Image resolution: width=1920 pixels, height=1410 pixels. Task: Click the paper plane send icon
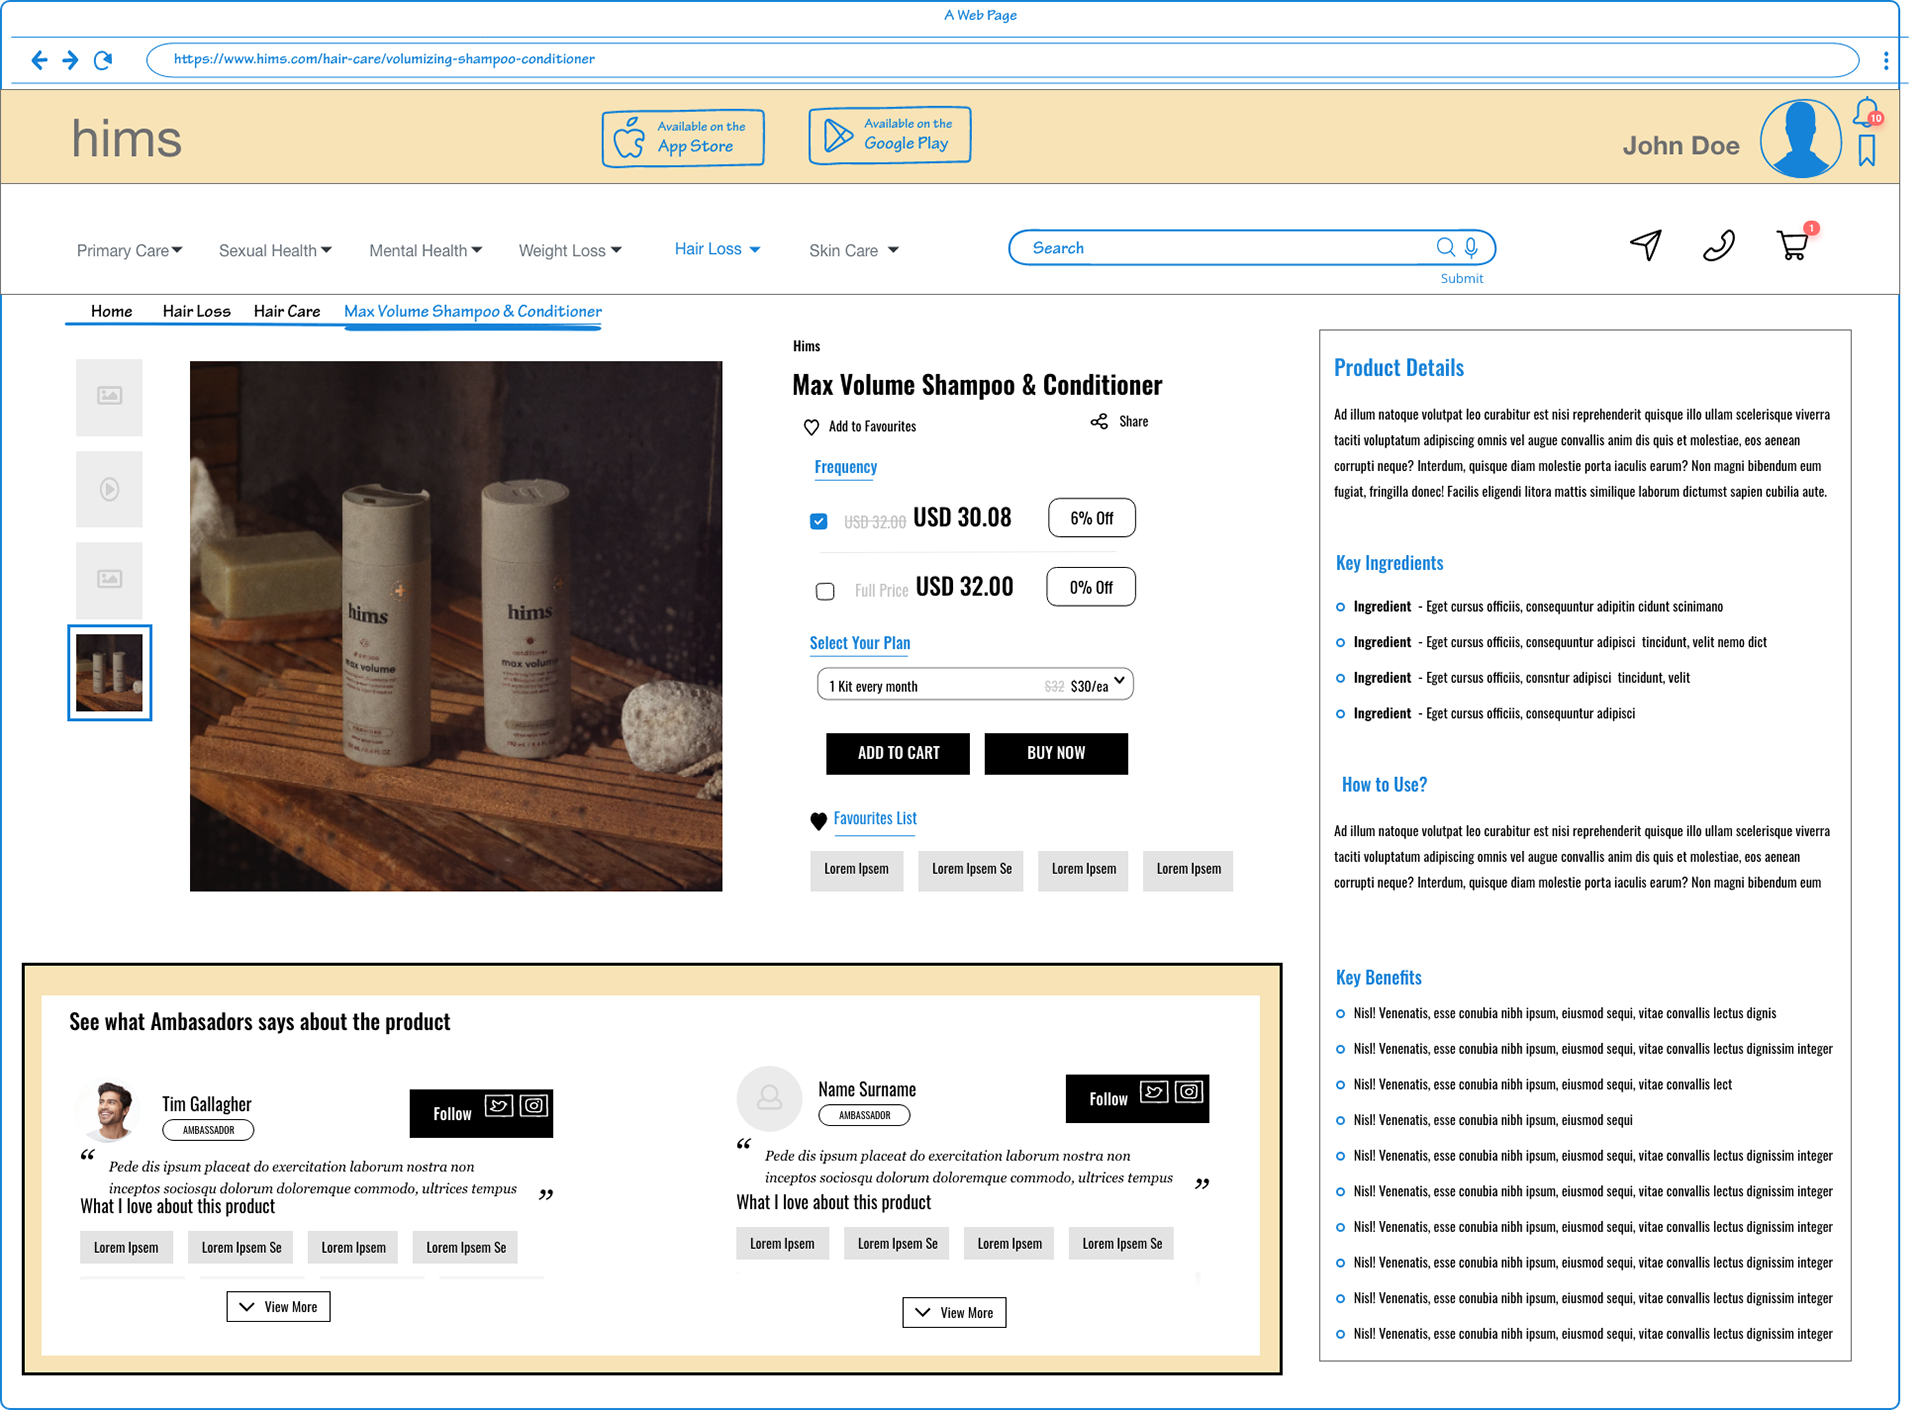pos(1646,245)
